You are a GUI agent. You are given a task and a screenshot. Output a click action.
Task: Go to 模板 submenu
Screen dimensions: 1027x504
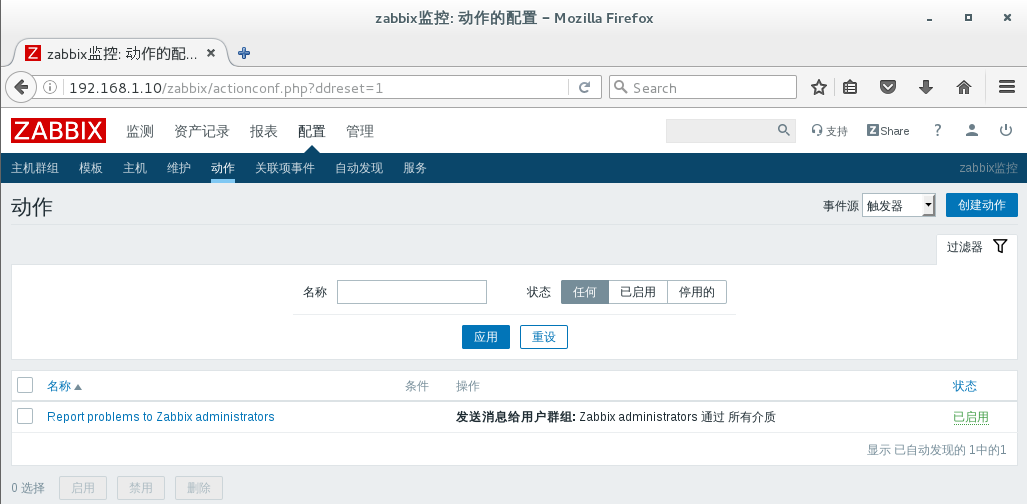point(91,168)
